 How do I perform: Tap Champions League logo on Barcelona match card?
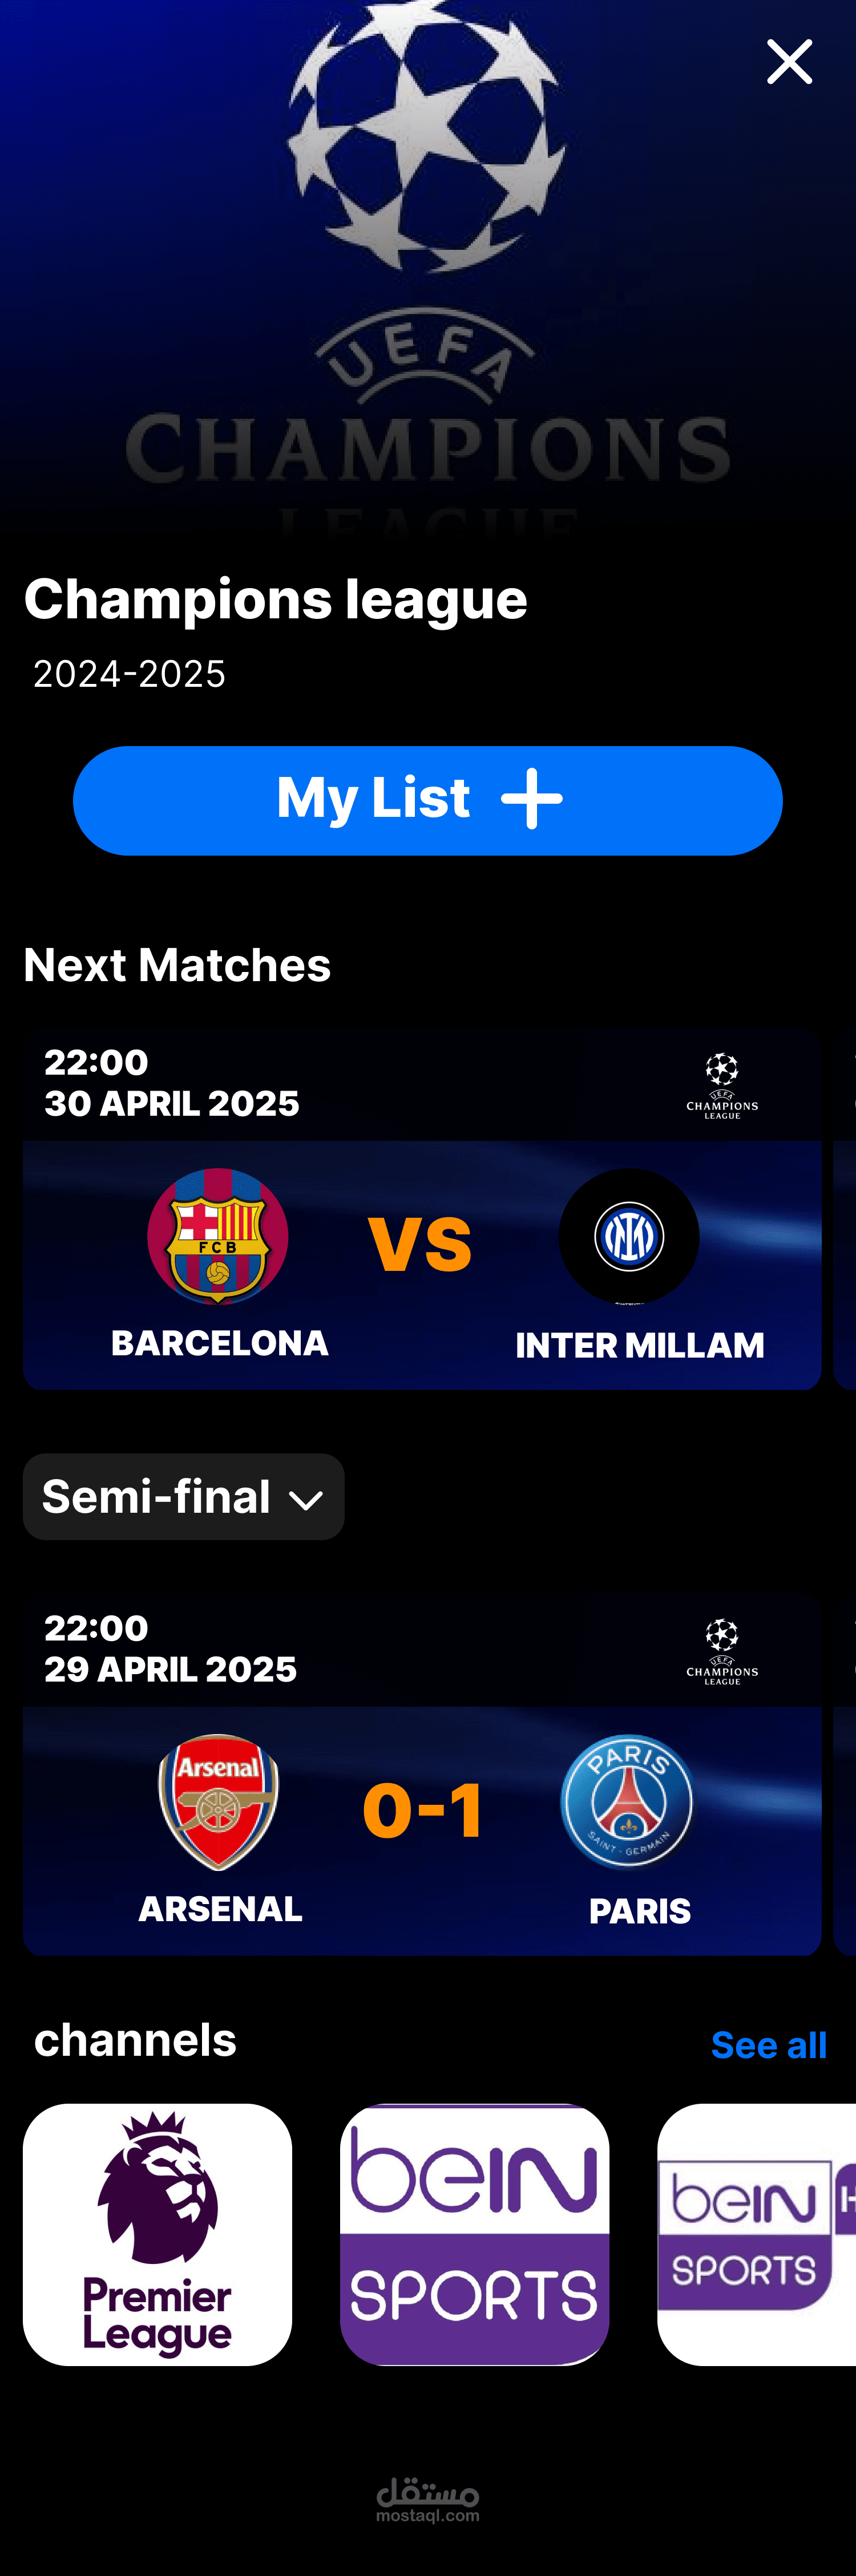(722, 1086)
